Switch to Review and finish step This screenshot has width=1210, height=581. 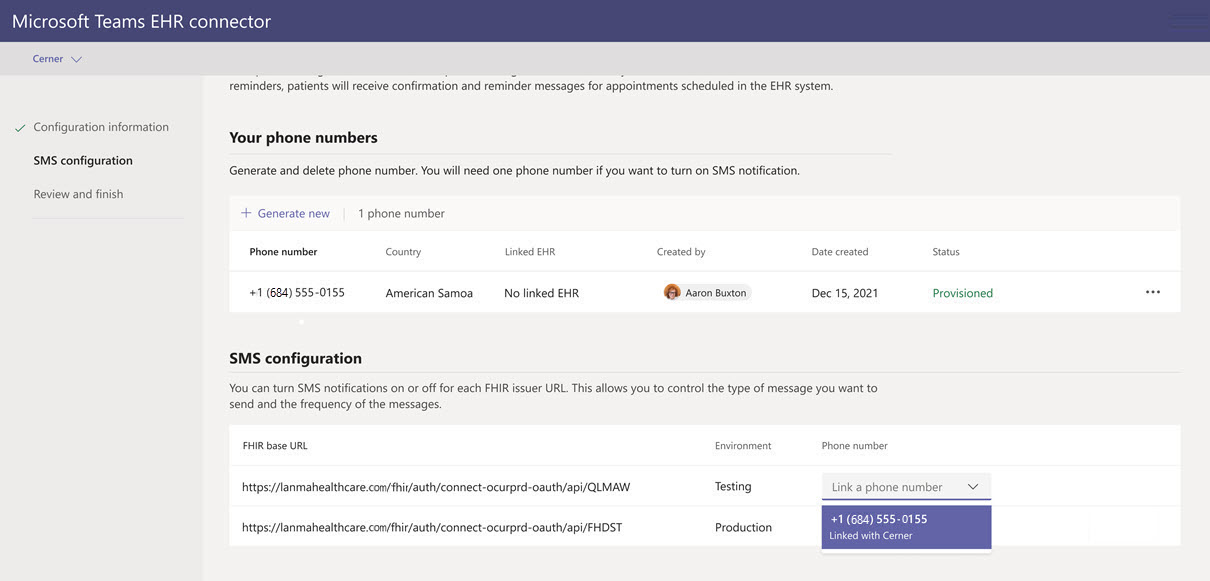click(x=78, y=194)
